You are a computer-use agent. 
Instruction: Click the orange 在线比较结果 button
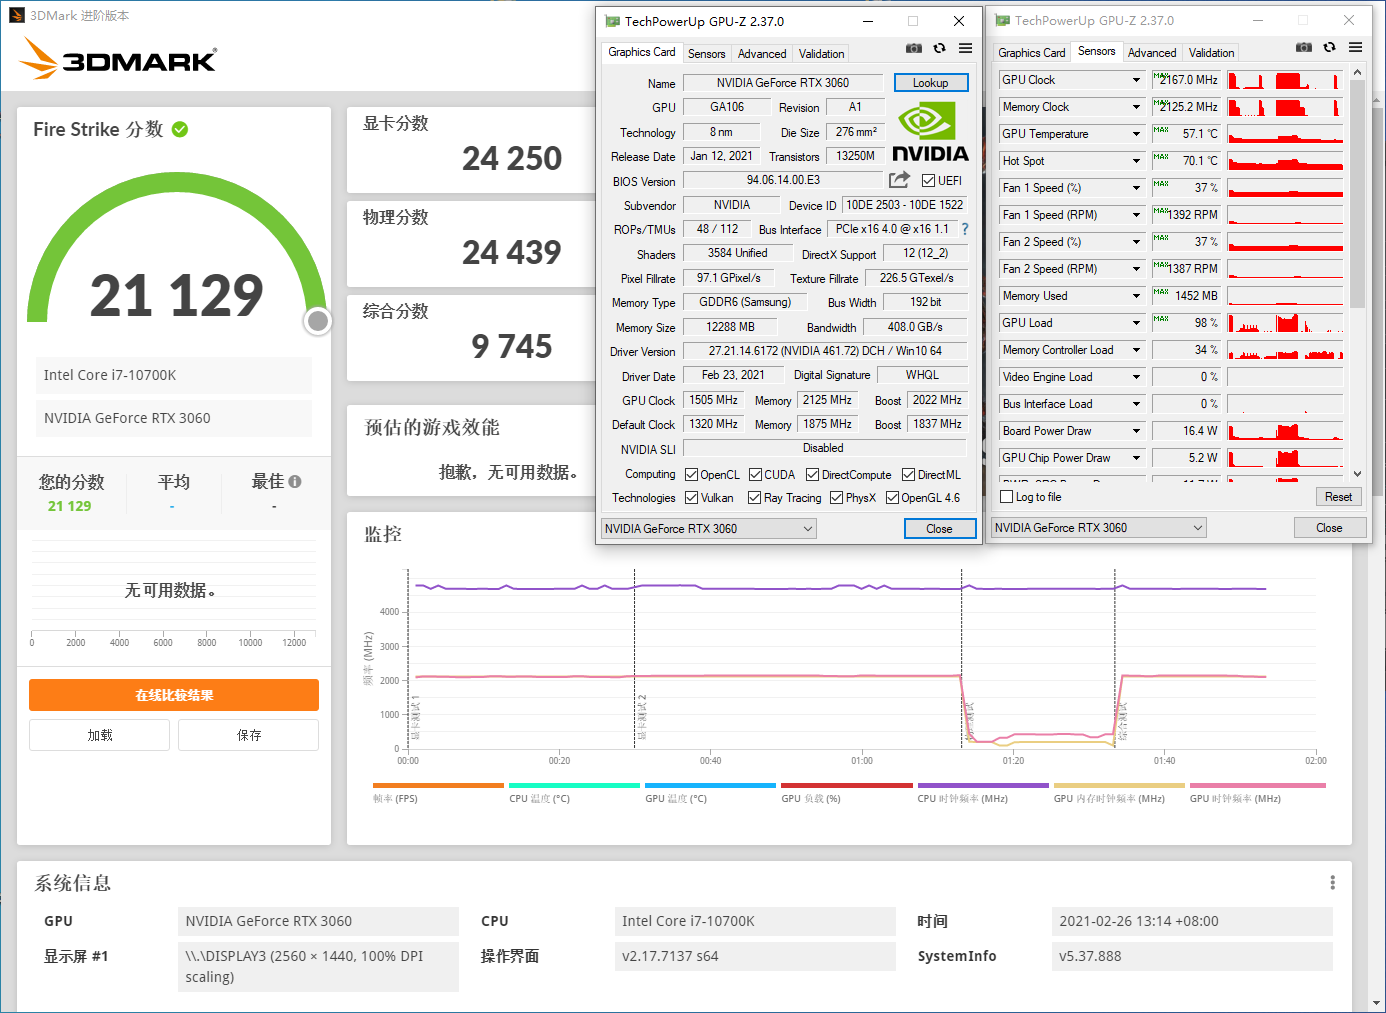coord(174,695)
